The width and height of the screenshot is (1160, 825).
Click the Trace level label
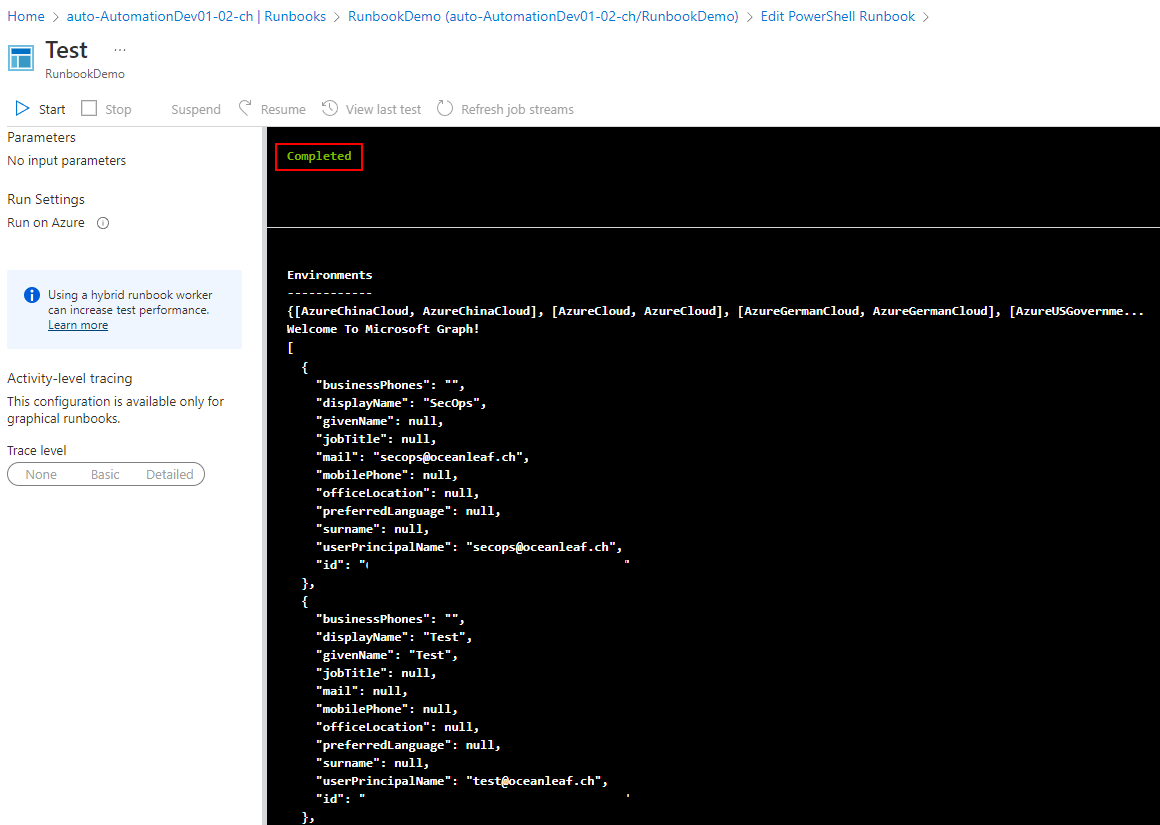tap(36, 450)
